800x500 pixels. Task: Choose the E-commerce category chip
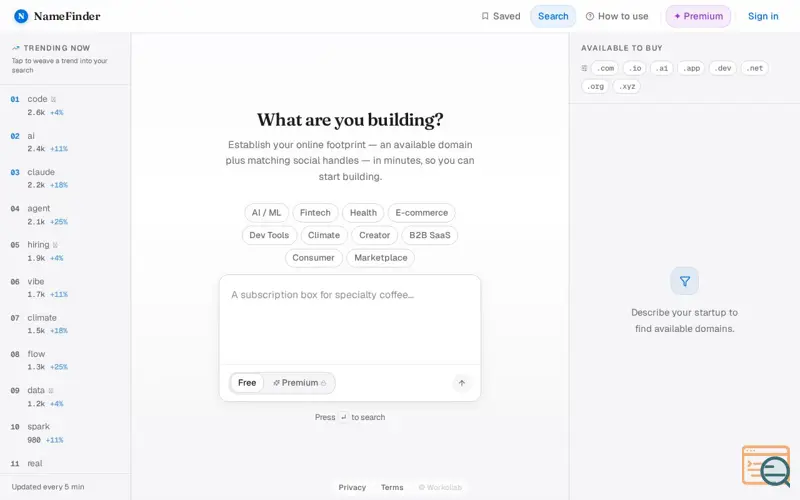[x=421, y=213]
